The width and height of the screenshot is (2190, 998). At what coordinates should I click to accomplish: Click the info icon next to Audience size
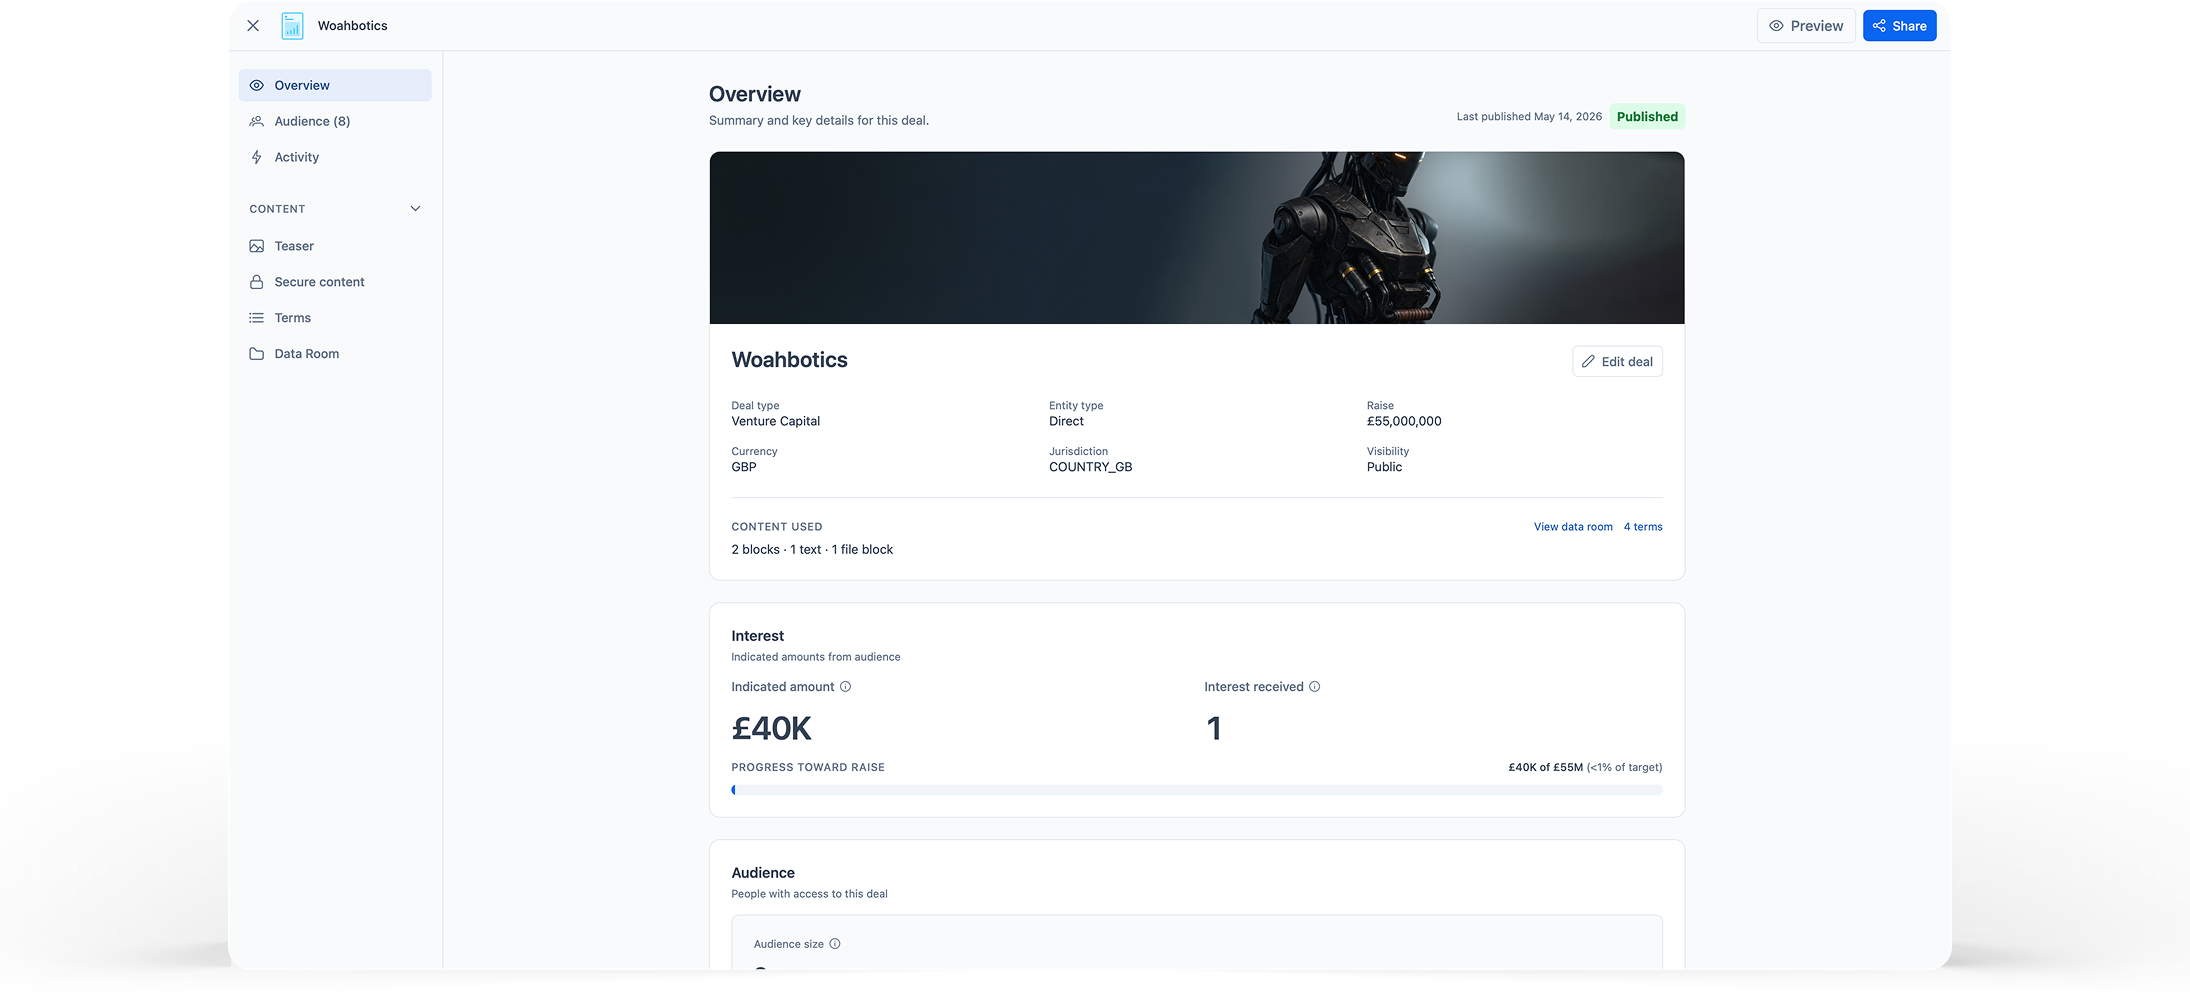click(x=835, y=944)
